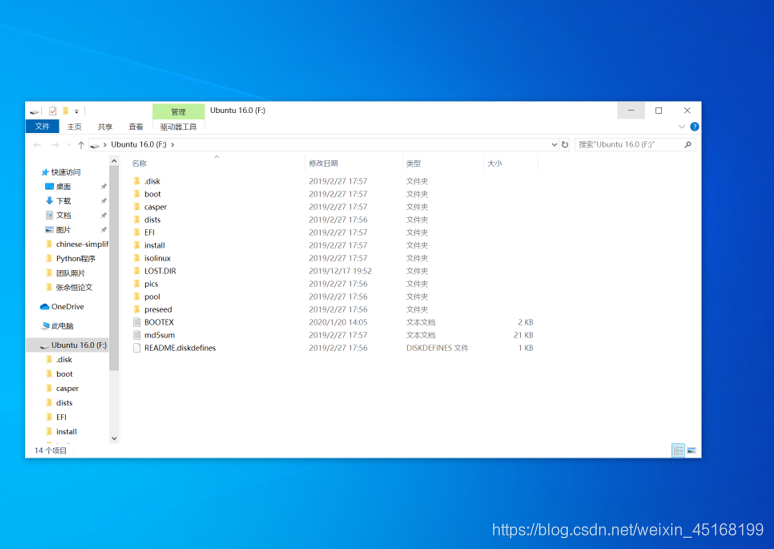Screen dimensions: 774x549
Task: Select the EFI folder icon in file list
Action: point(137,232)
